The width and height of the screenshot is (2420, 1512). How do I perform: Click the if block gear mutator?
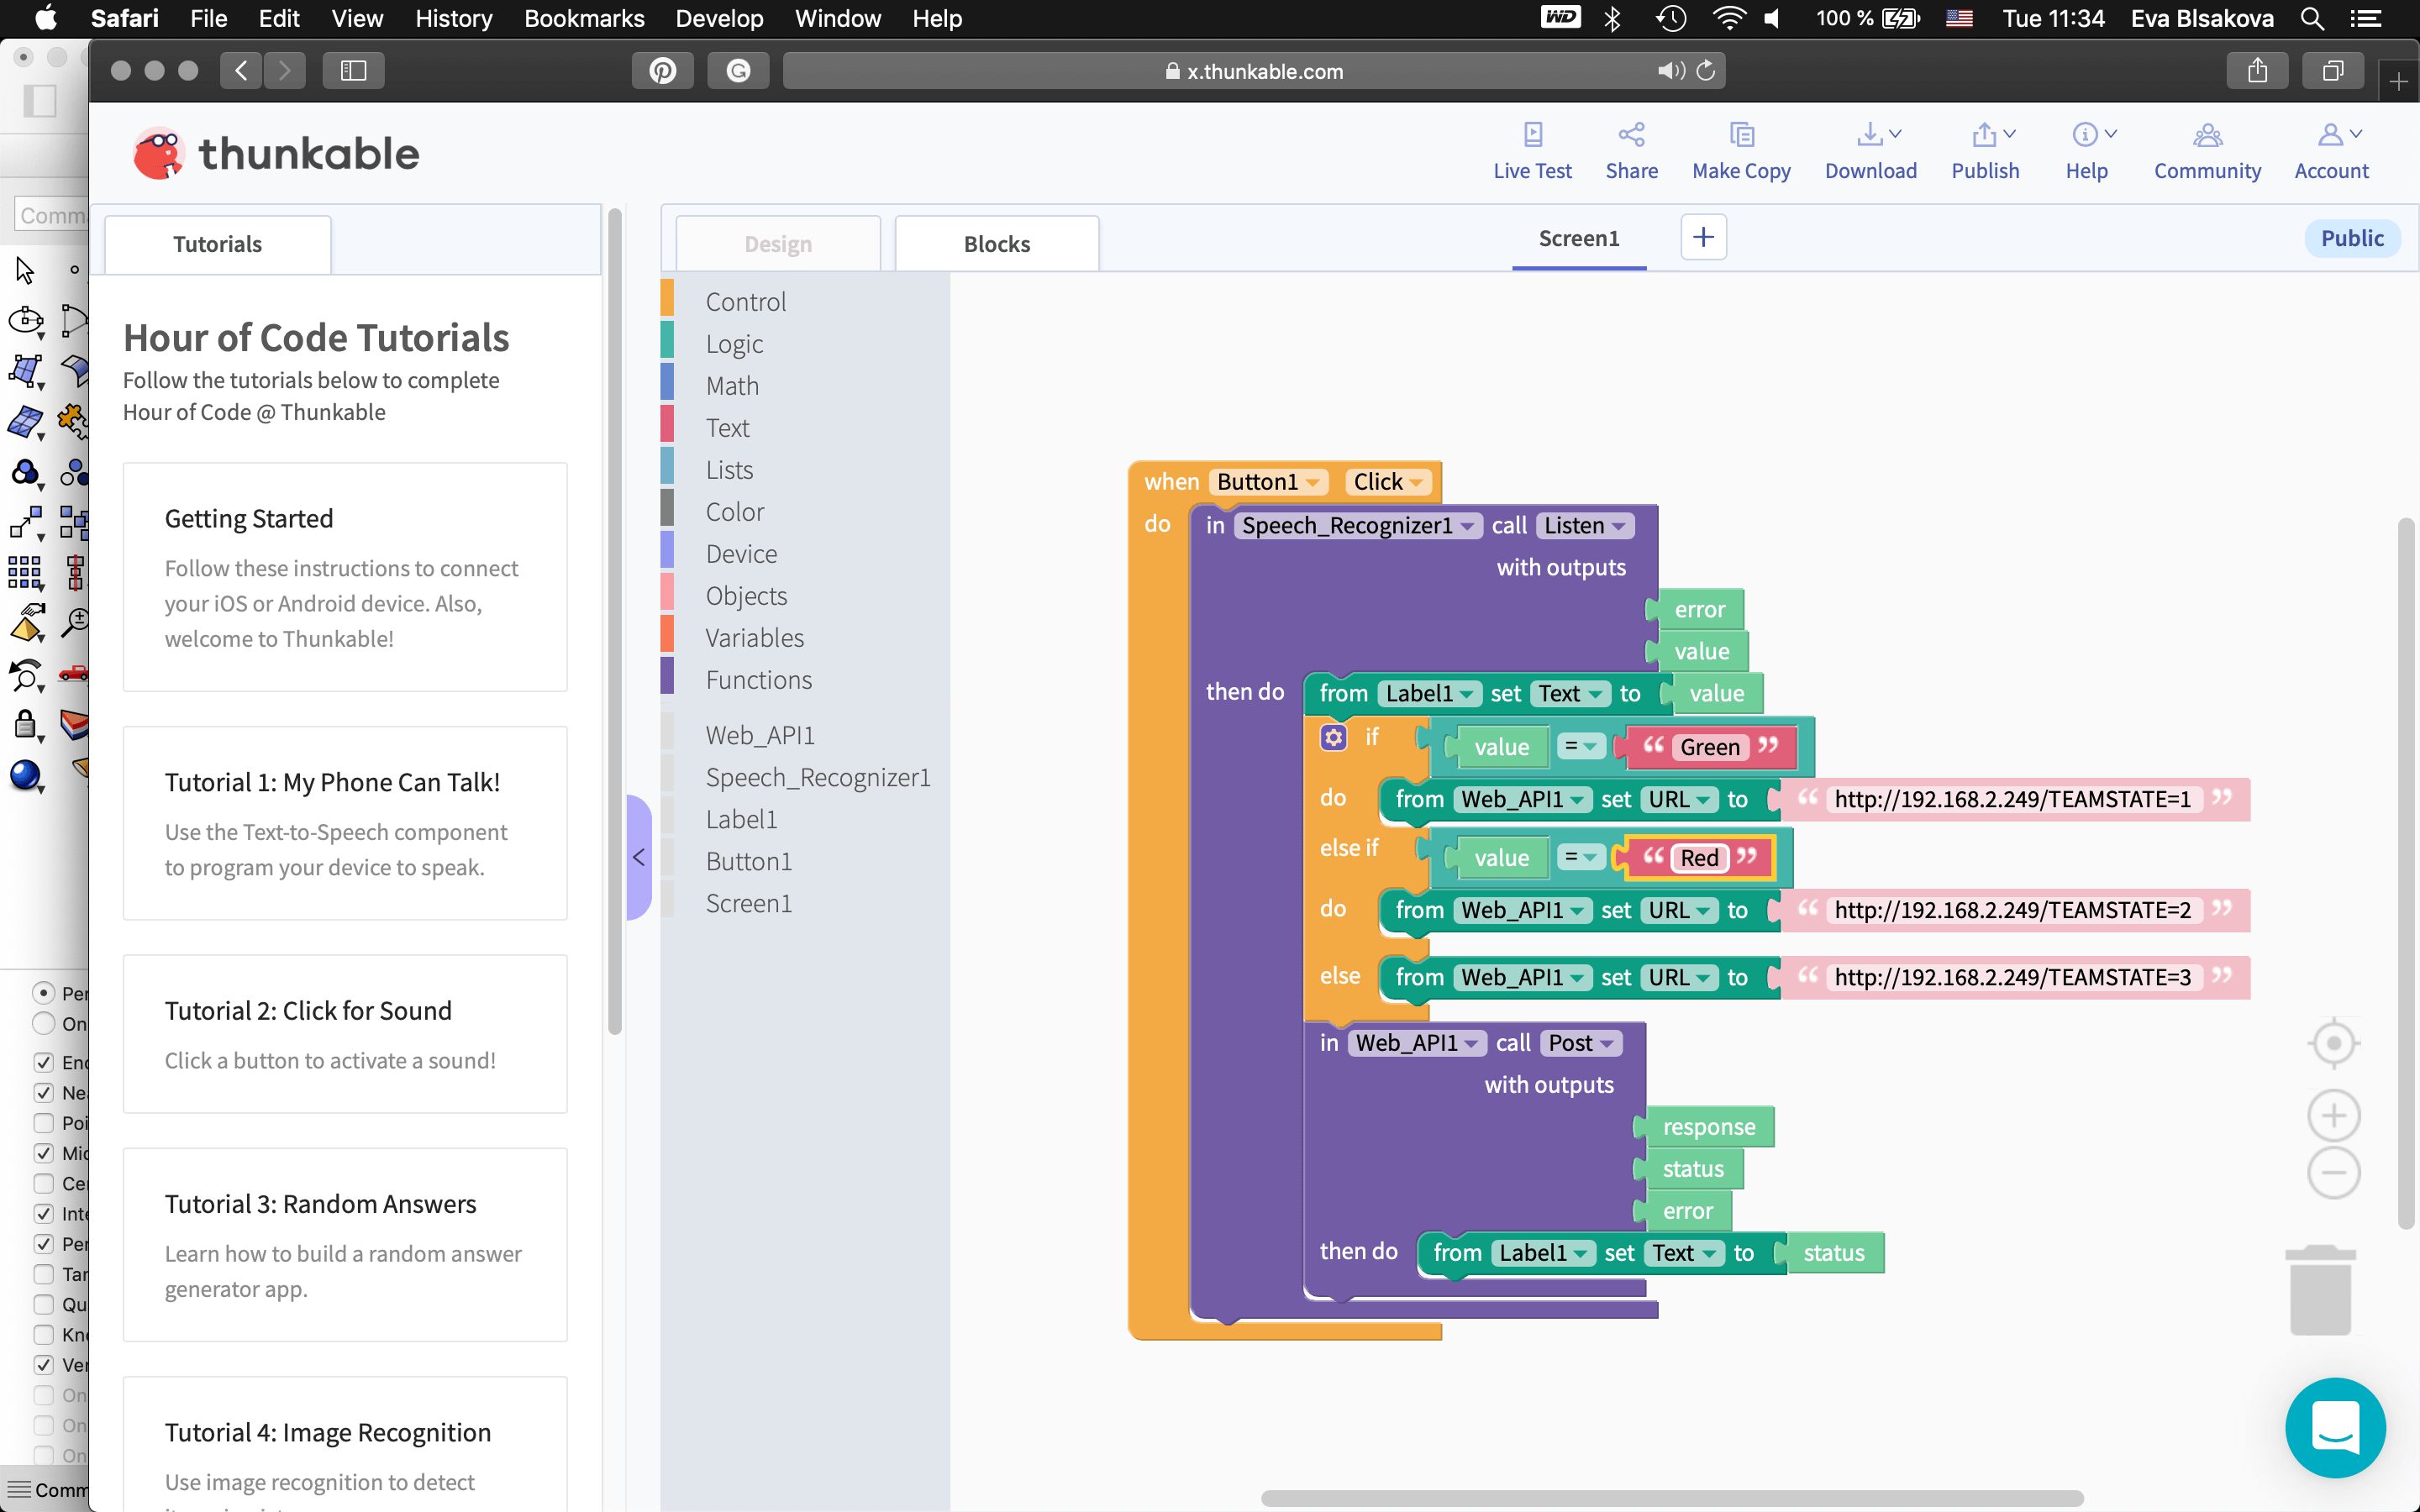[x=1333, y=738]
